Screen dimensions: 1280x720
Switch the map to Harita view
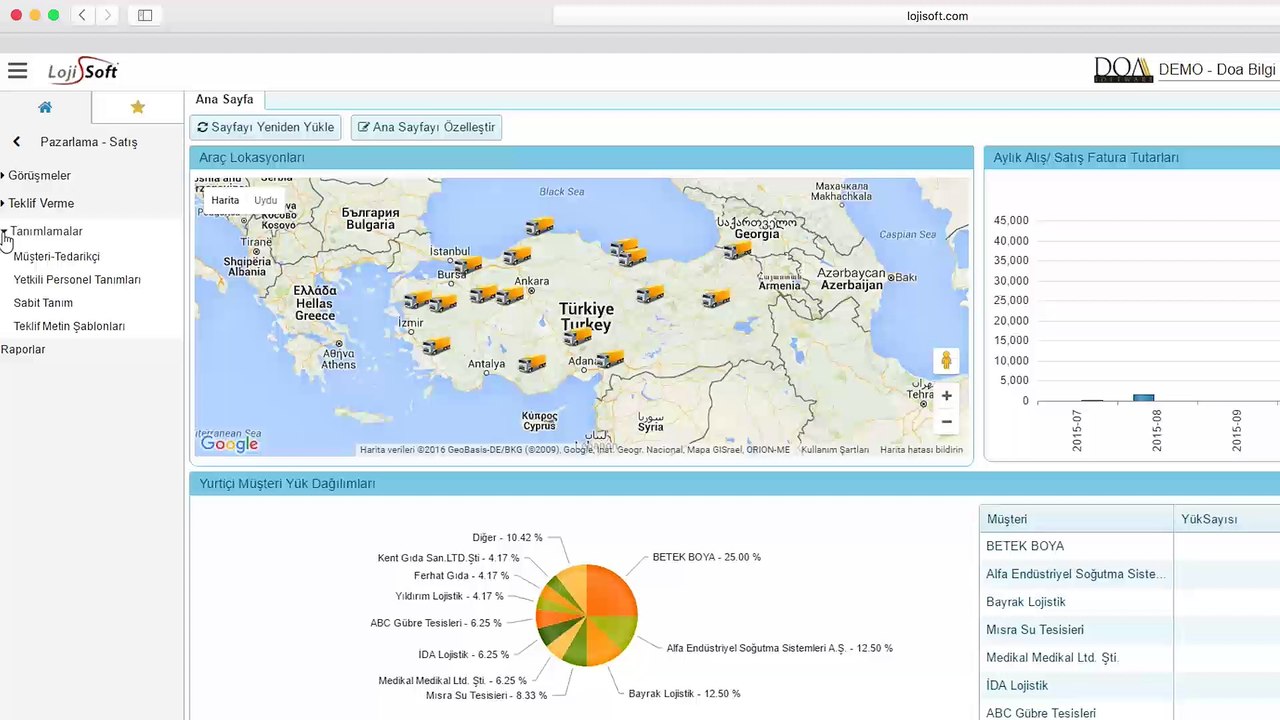tap(225, 200)
